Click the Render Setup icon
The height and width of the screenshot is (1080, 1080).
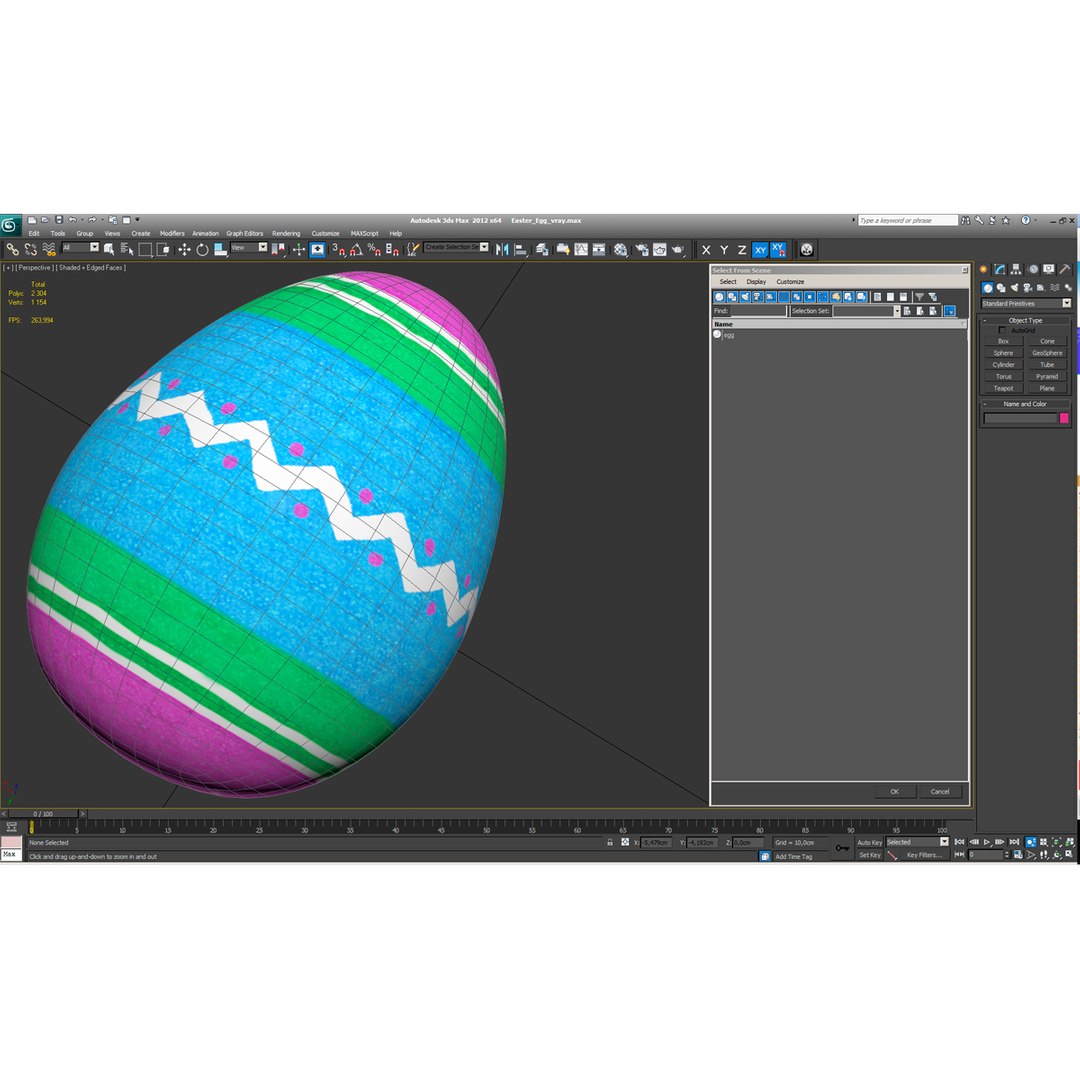pyautogui.click(x=642, y=249)
